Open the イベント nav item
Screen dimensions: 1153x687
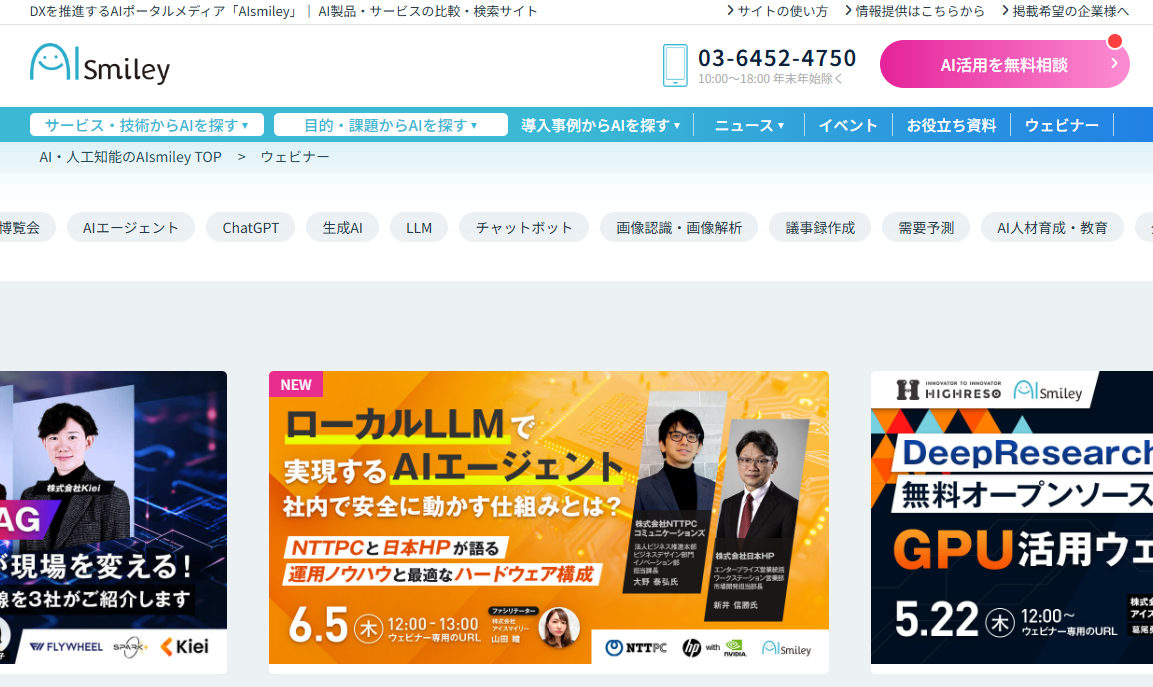click(x=848, y=125)
